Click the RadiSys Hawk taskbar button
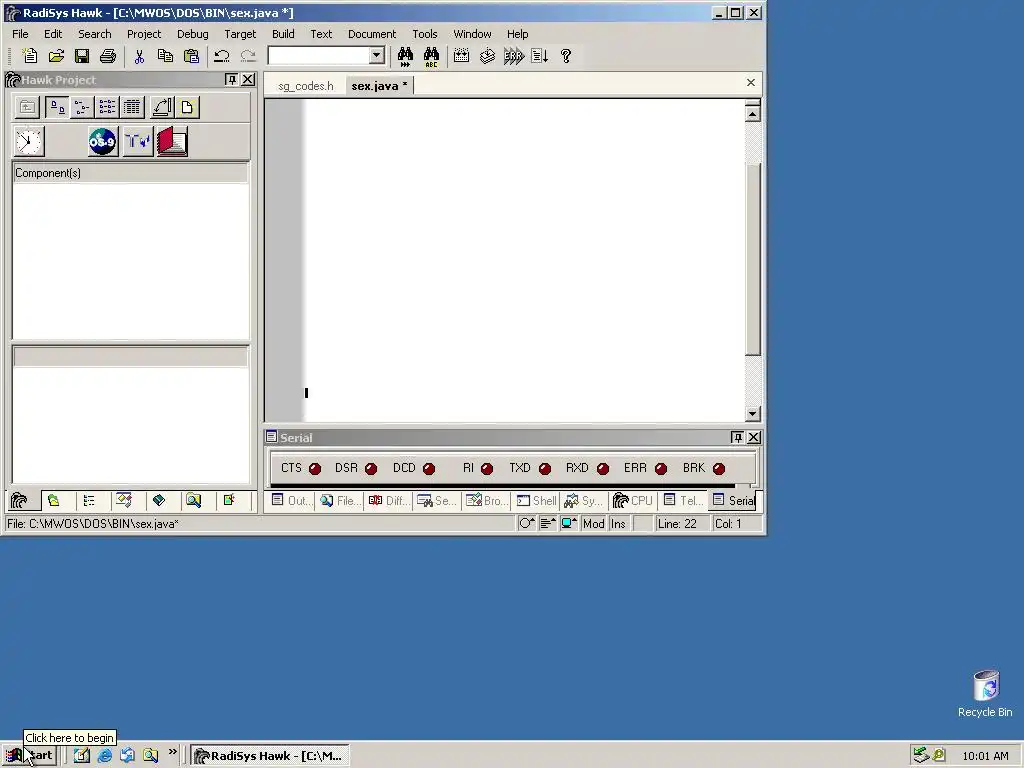 [x=270, y=756]
